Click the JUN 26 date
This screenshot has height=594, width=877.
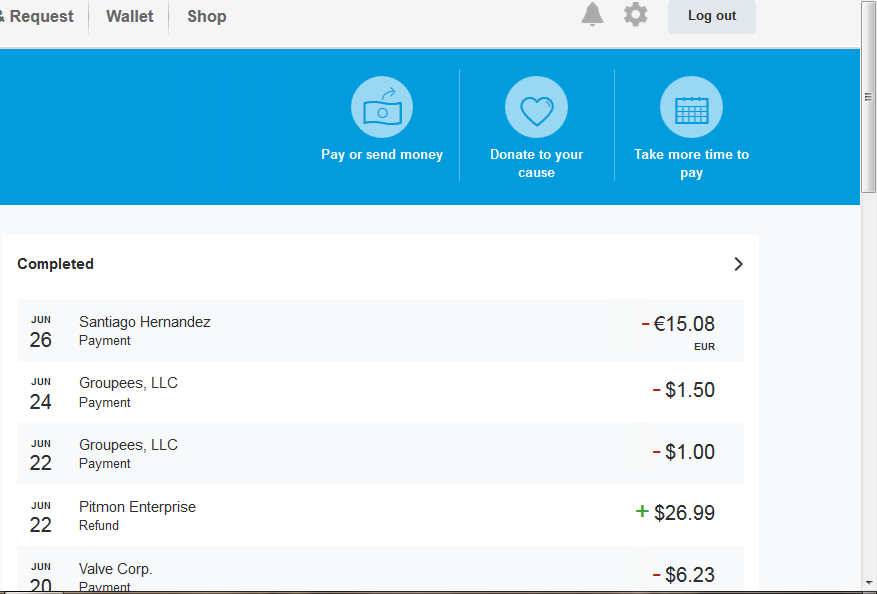(x=41, y=332)
